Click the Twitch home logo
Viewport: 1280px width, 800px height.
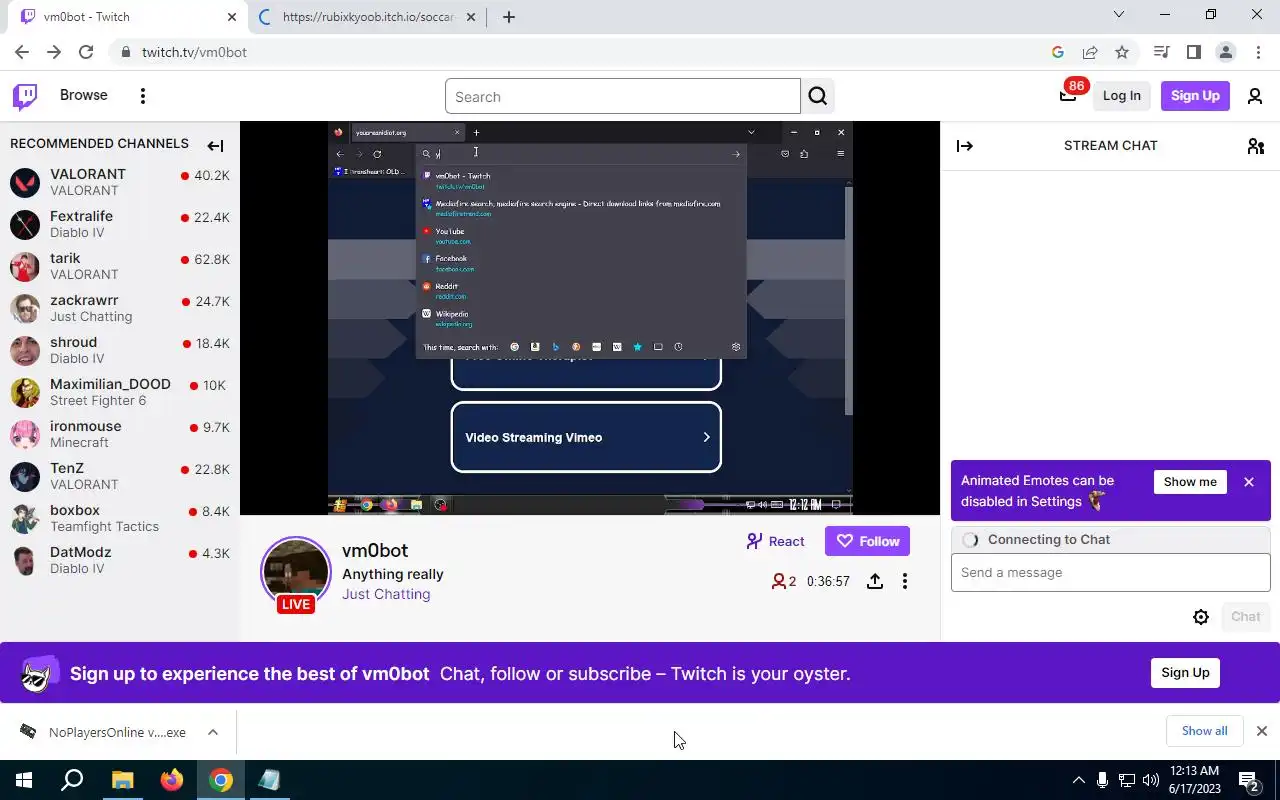point(25,96)
